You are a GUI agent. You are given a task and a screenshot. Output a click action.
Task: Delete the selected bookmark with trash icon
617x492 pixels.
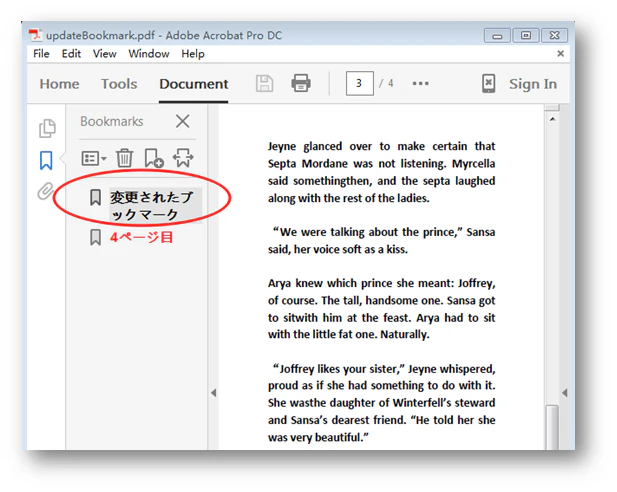click(125, 158)
